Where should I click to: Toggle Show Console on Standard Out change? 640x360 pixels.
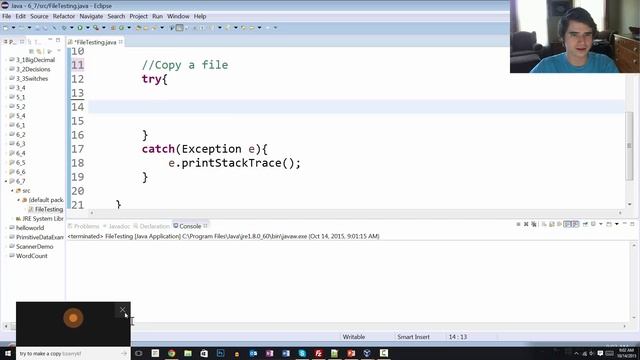(x=567, y=224)
